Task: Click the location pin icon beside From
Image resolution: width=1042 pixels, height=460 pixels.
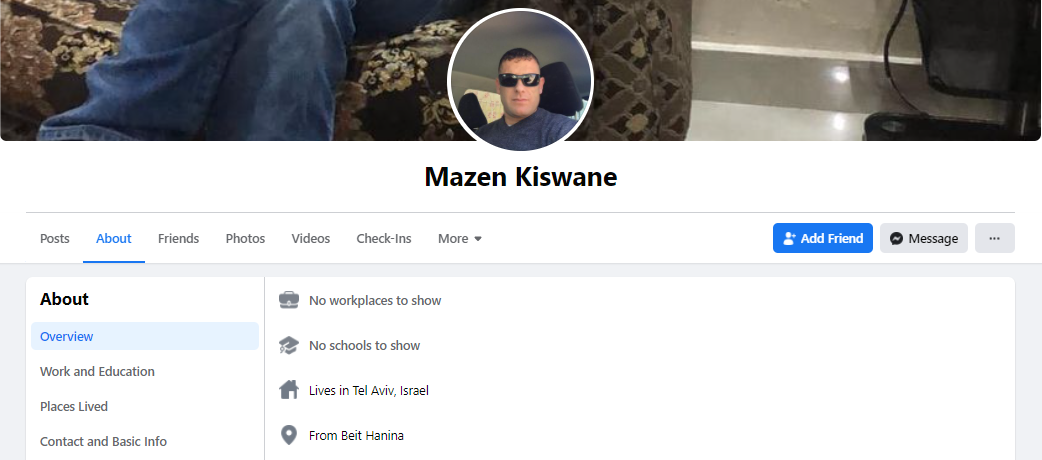Action: 288,435
